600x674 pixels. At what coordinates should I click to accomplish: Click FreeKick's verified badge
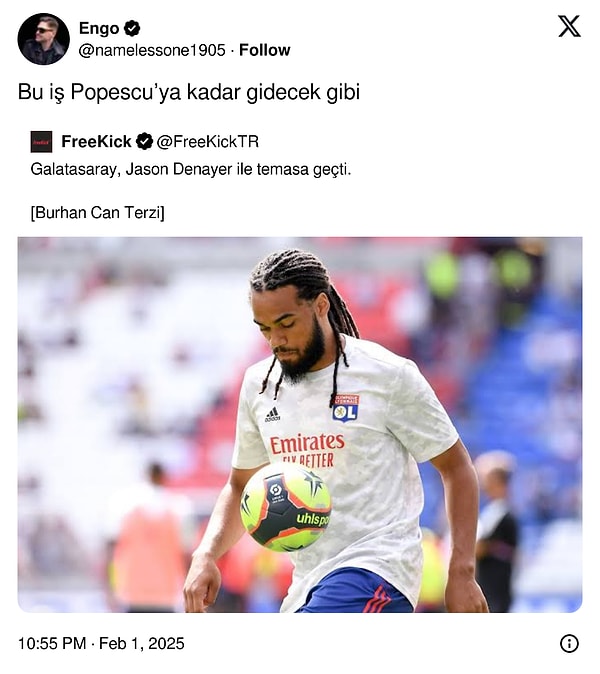click(x=144, y=141)
